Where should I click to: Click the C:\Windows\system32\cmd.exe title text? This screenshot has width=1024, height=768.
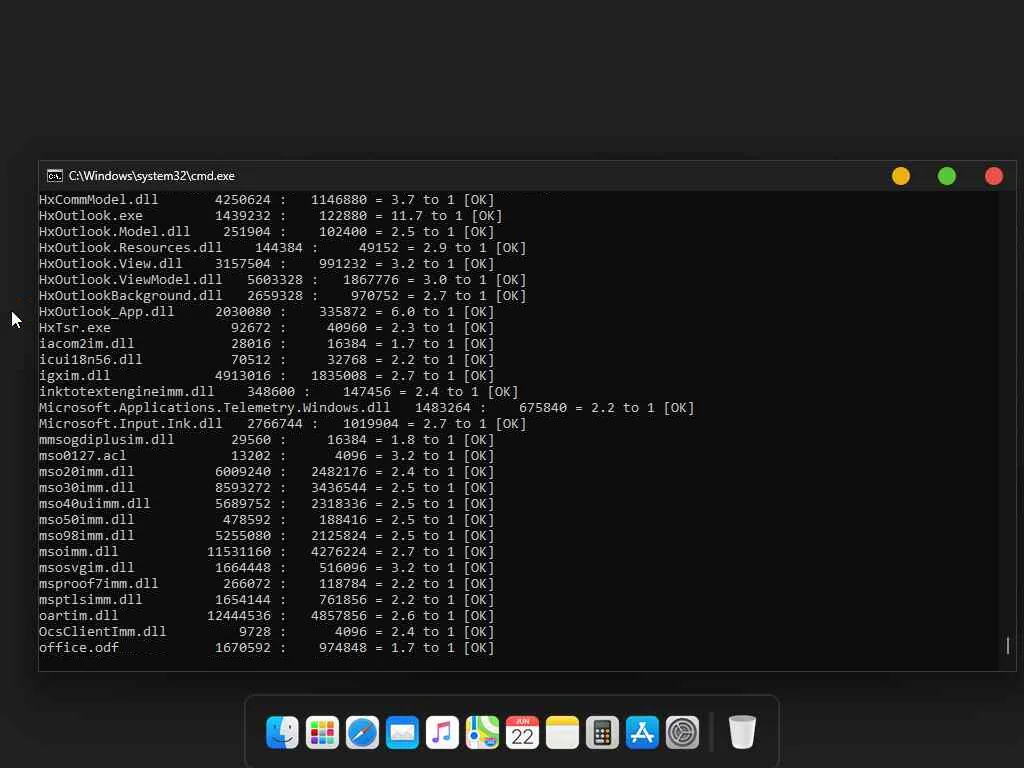coord(152,176)
